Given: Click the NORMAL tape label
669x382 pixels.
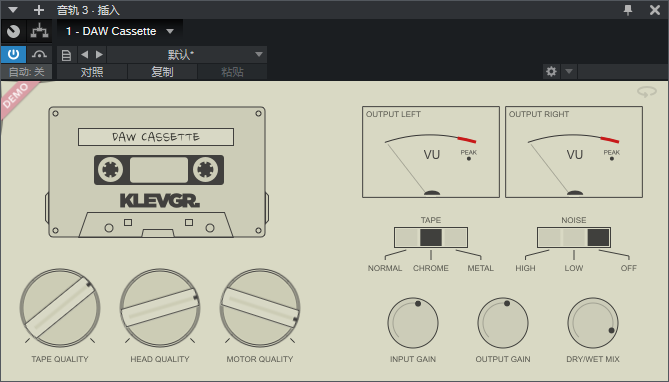Looking at the screenshot, I should pyautogui.click(x=385, y=268).
